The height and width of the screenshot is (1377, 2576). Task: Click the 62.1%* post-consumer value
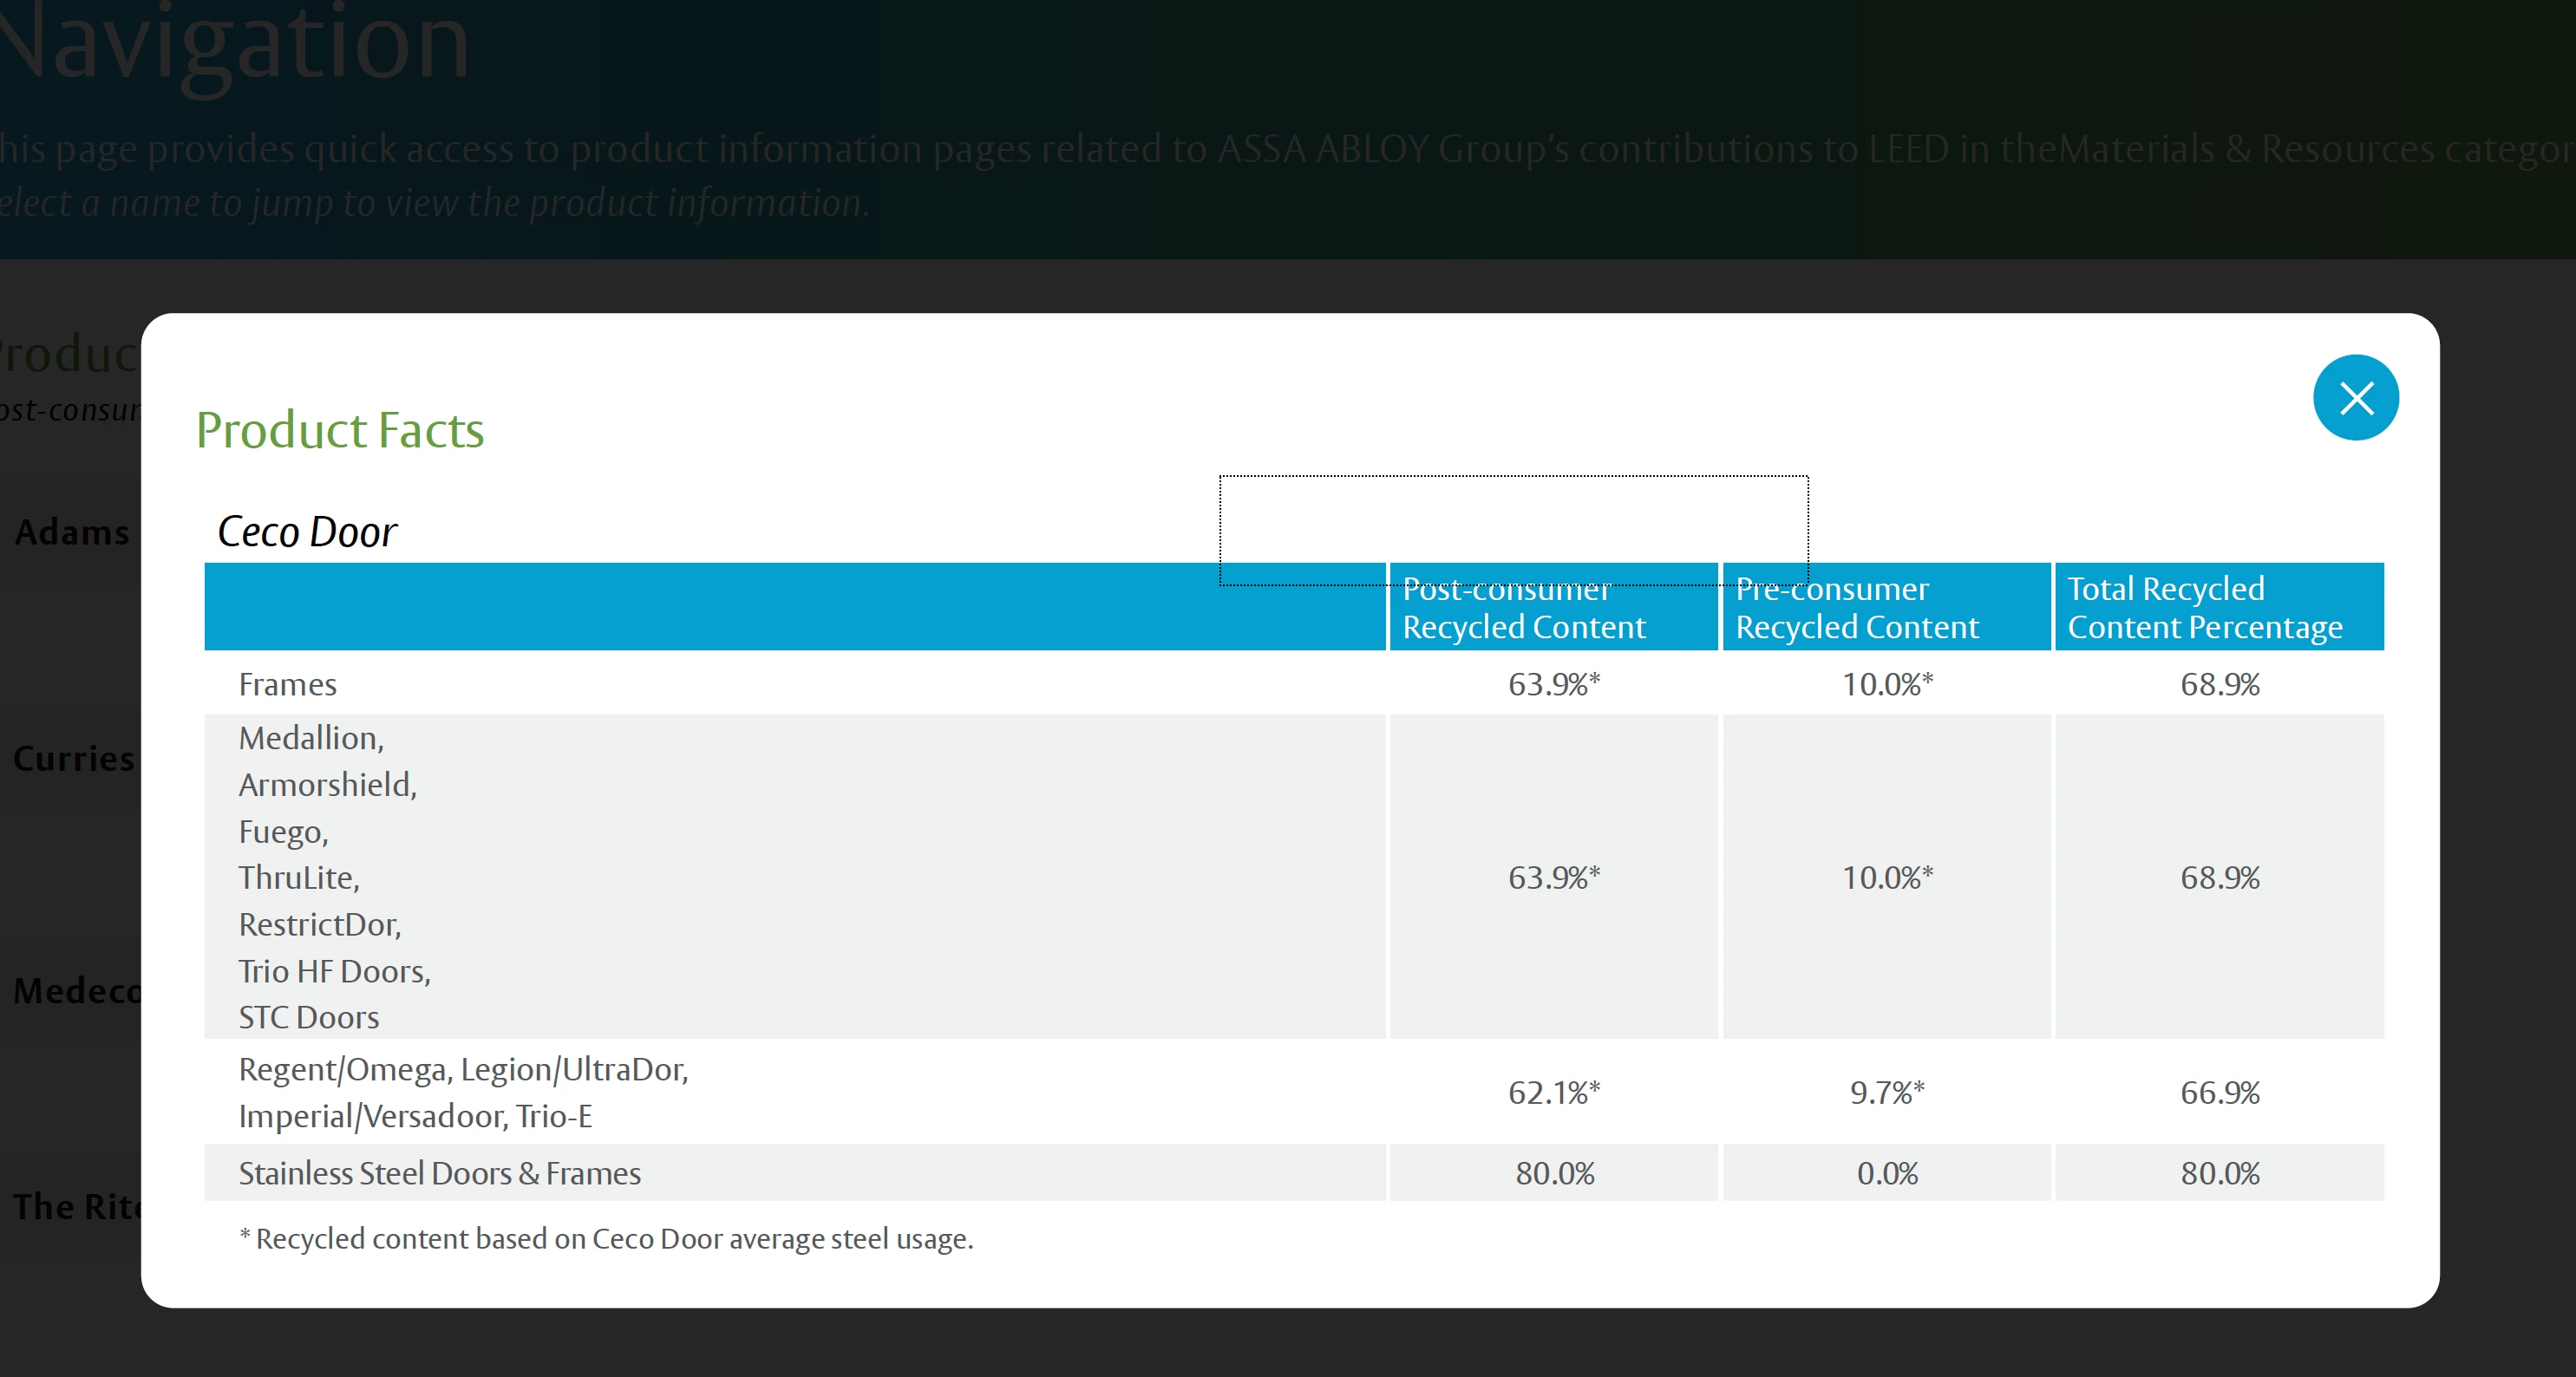pyautogui.click(x=1553, y=1093)
